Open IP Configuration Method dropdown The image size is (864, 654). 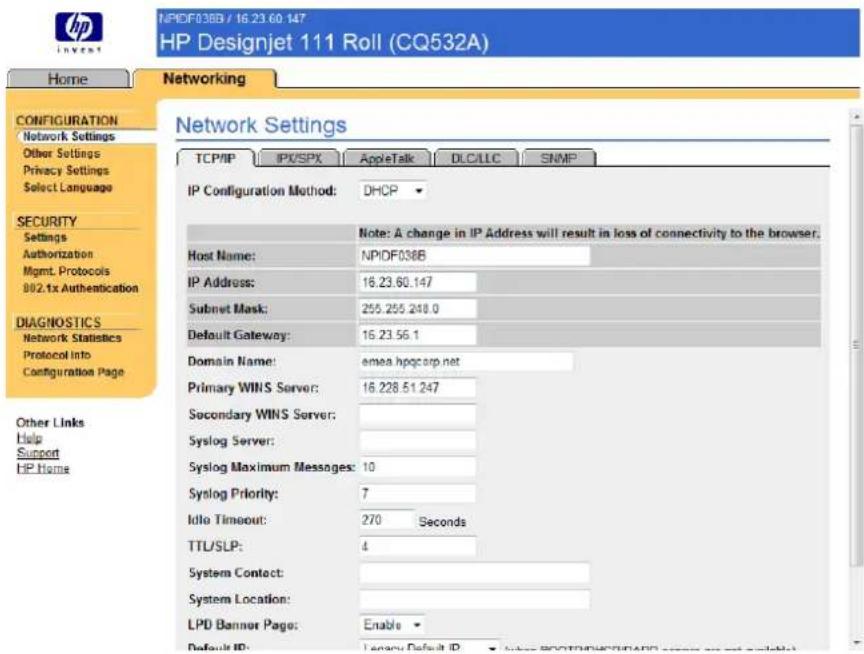coord(392,191)
